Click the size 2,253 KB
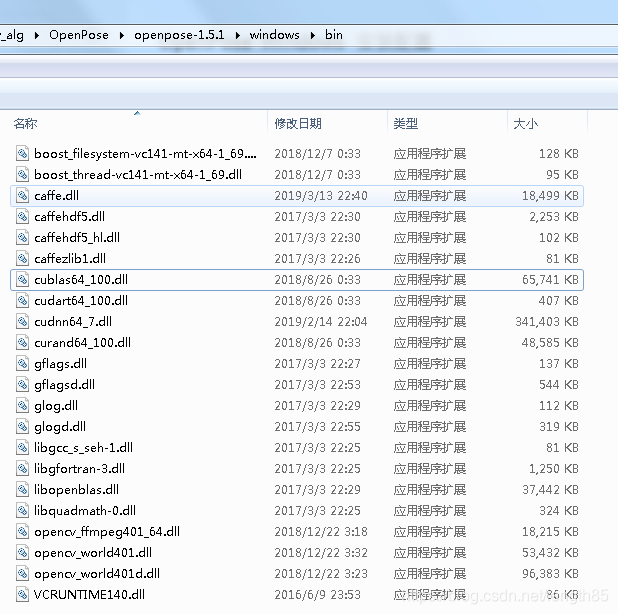 [x=554, y=216]
